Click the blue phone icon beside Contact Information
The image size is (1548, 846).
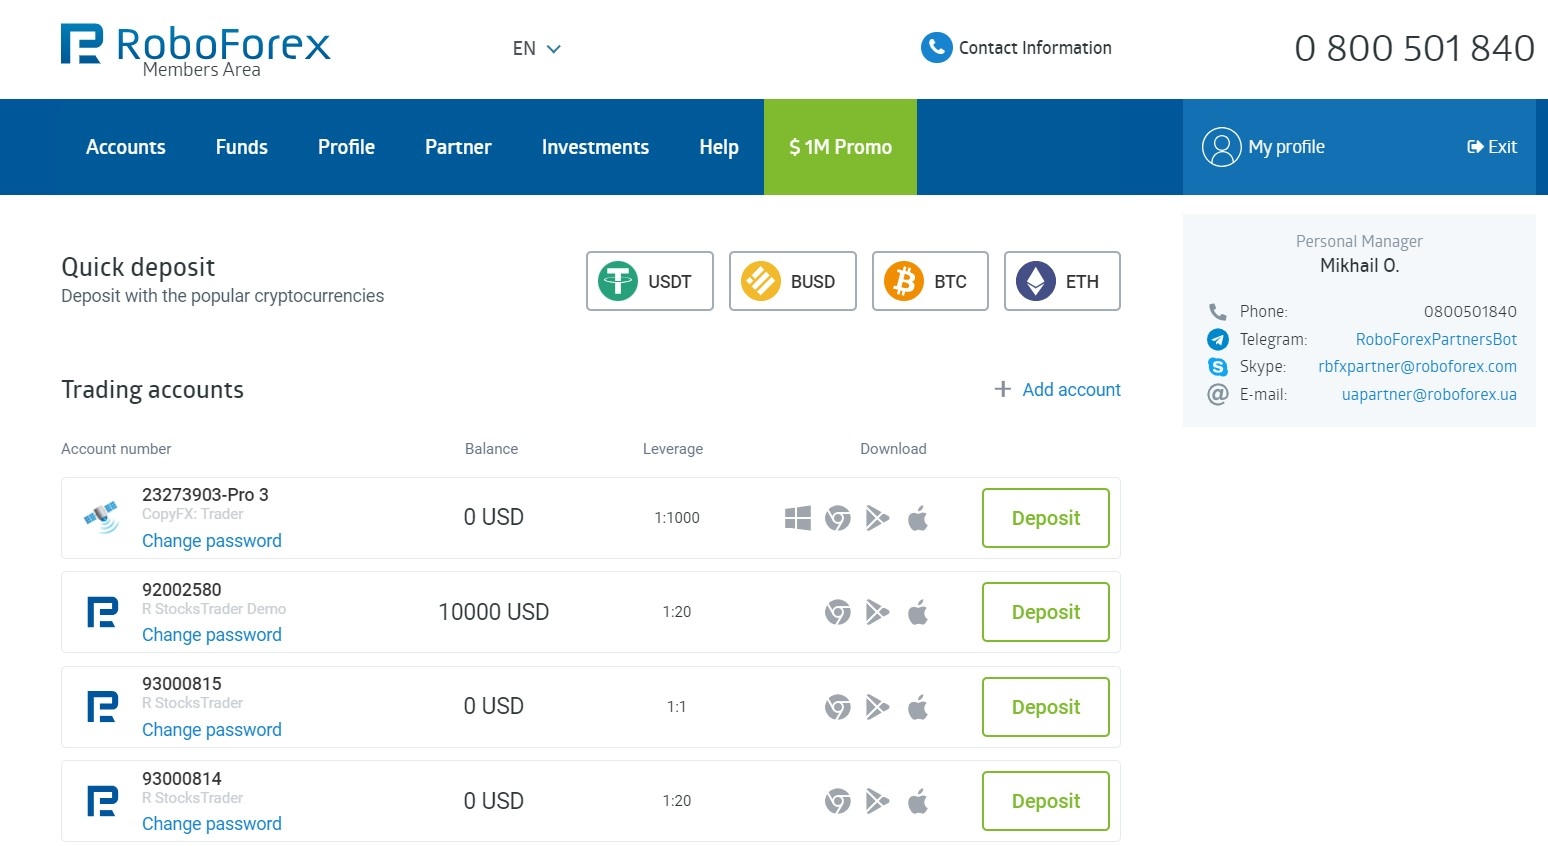pos(936,47)
